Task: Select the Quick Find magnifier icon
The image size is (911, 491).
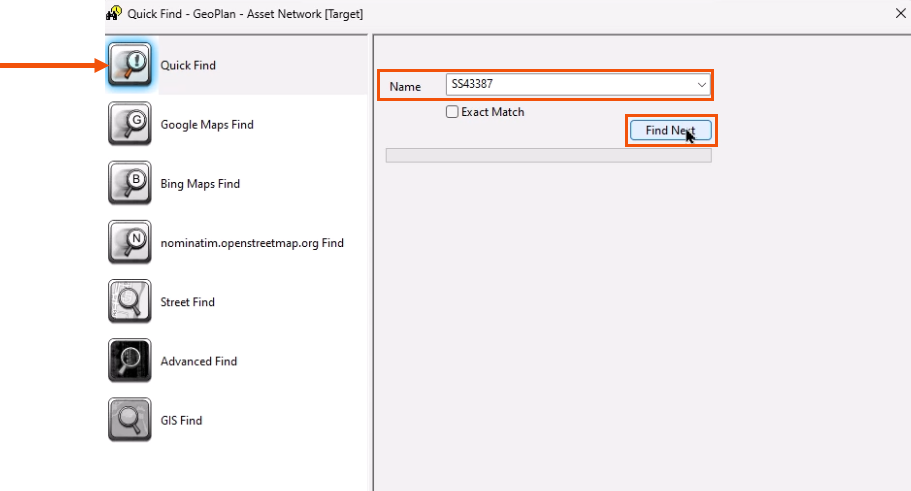Action: [130, 64]
